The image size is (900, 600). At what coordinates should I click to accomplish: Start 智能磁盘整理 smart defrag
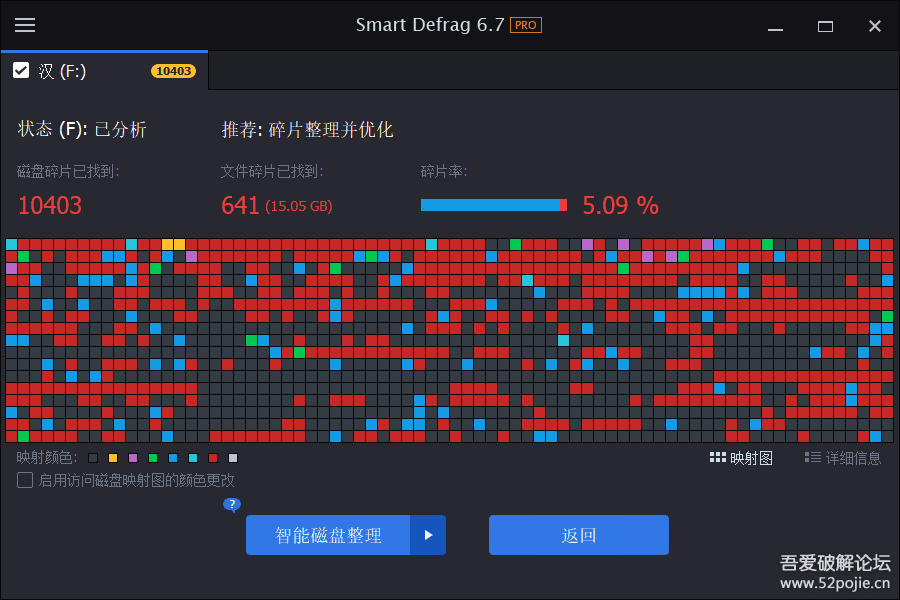(x=328, y=535)
